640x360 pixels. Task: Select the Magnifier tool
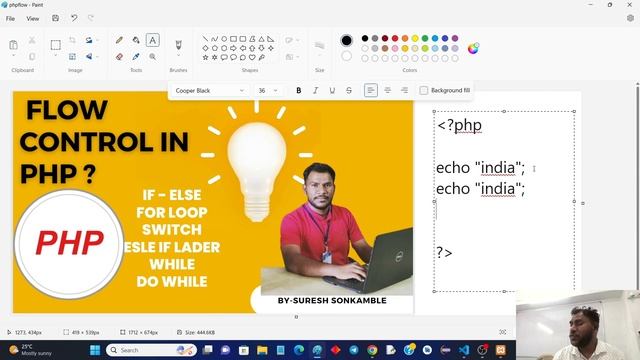click(152, 57)
